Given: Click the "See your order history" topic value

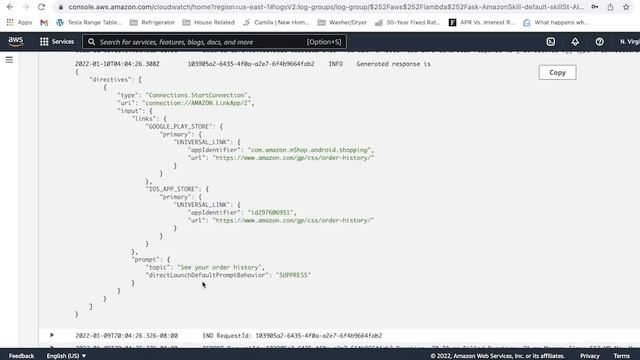Looking at the screenshot, I should click(220, 267).
